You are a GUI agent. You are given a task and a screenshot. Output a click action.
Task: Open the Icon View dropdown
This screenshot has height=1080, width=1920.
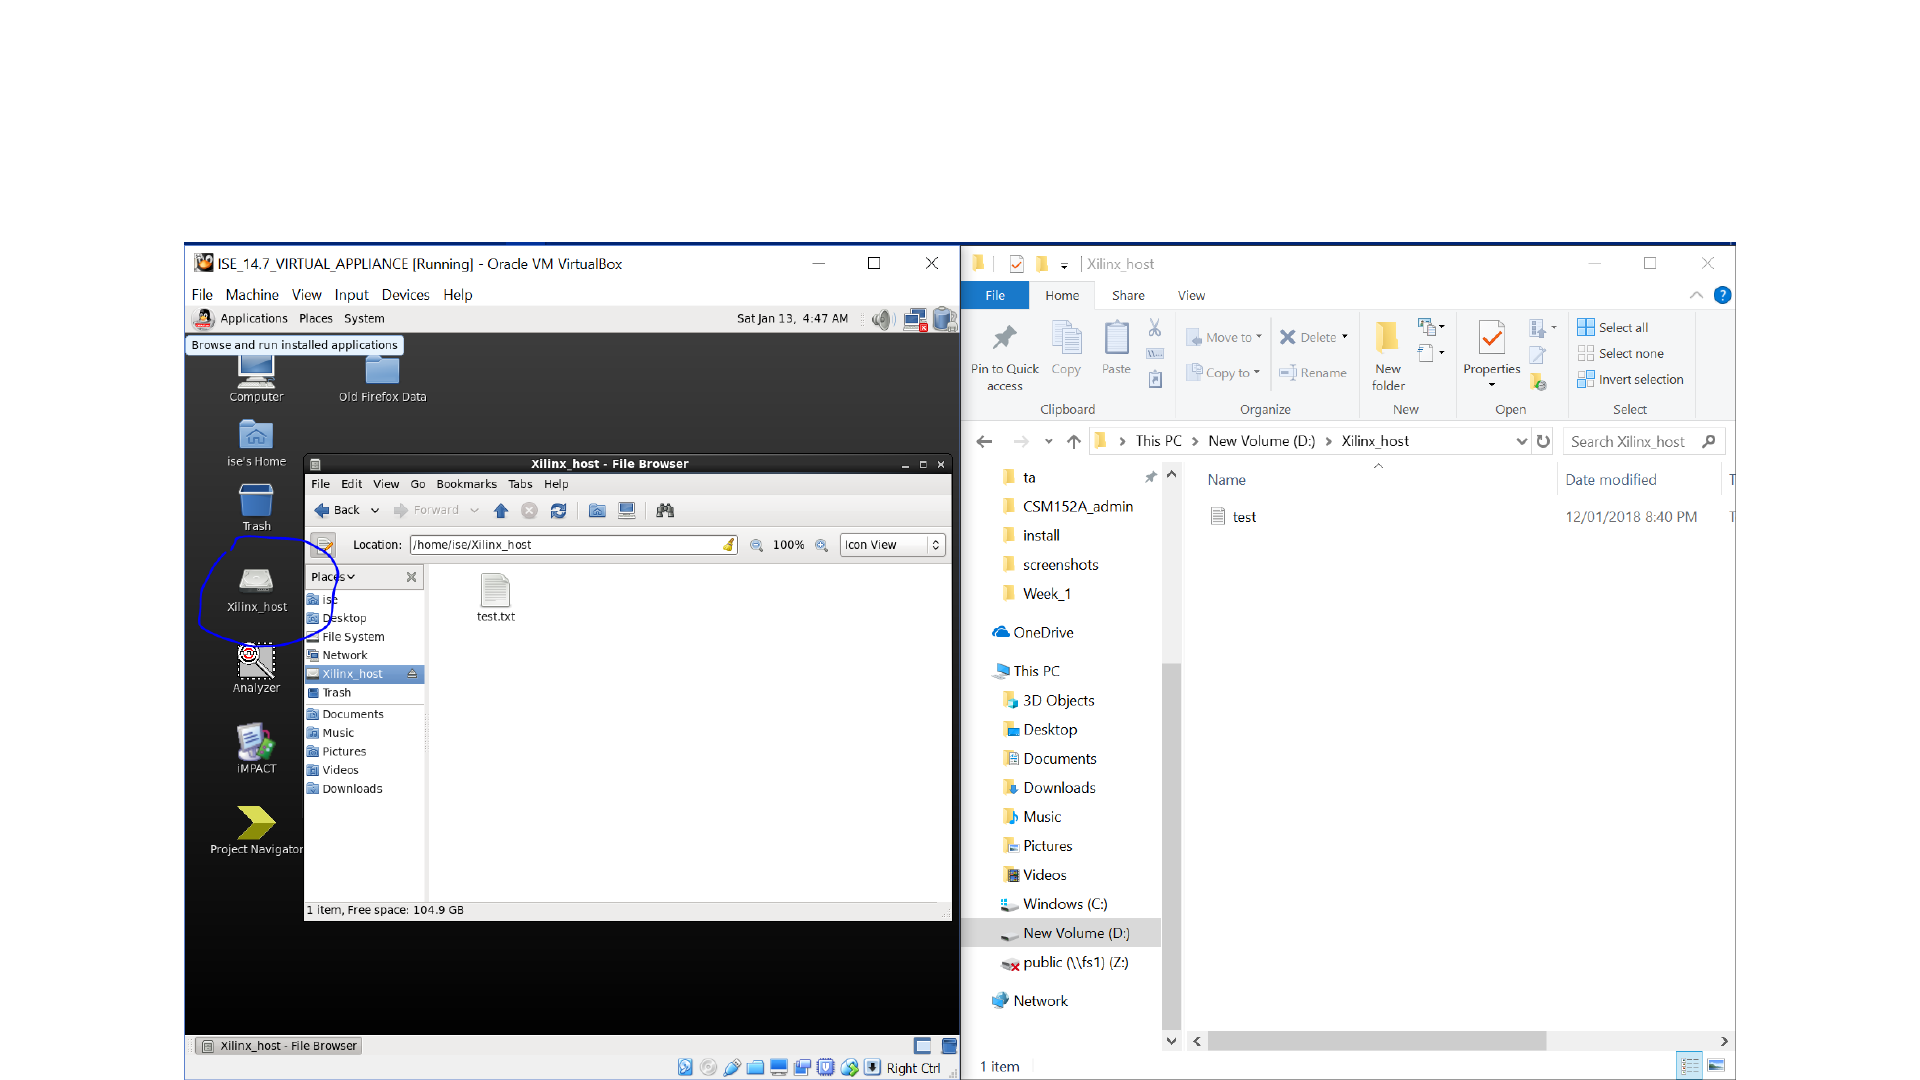[892, 545]
